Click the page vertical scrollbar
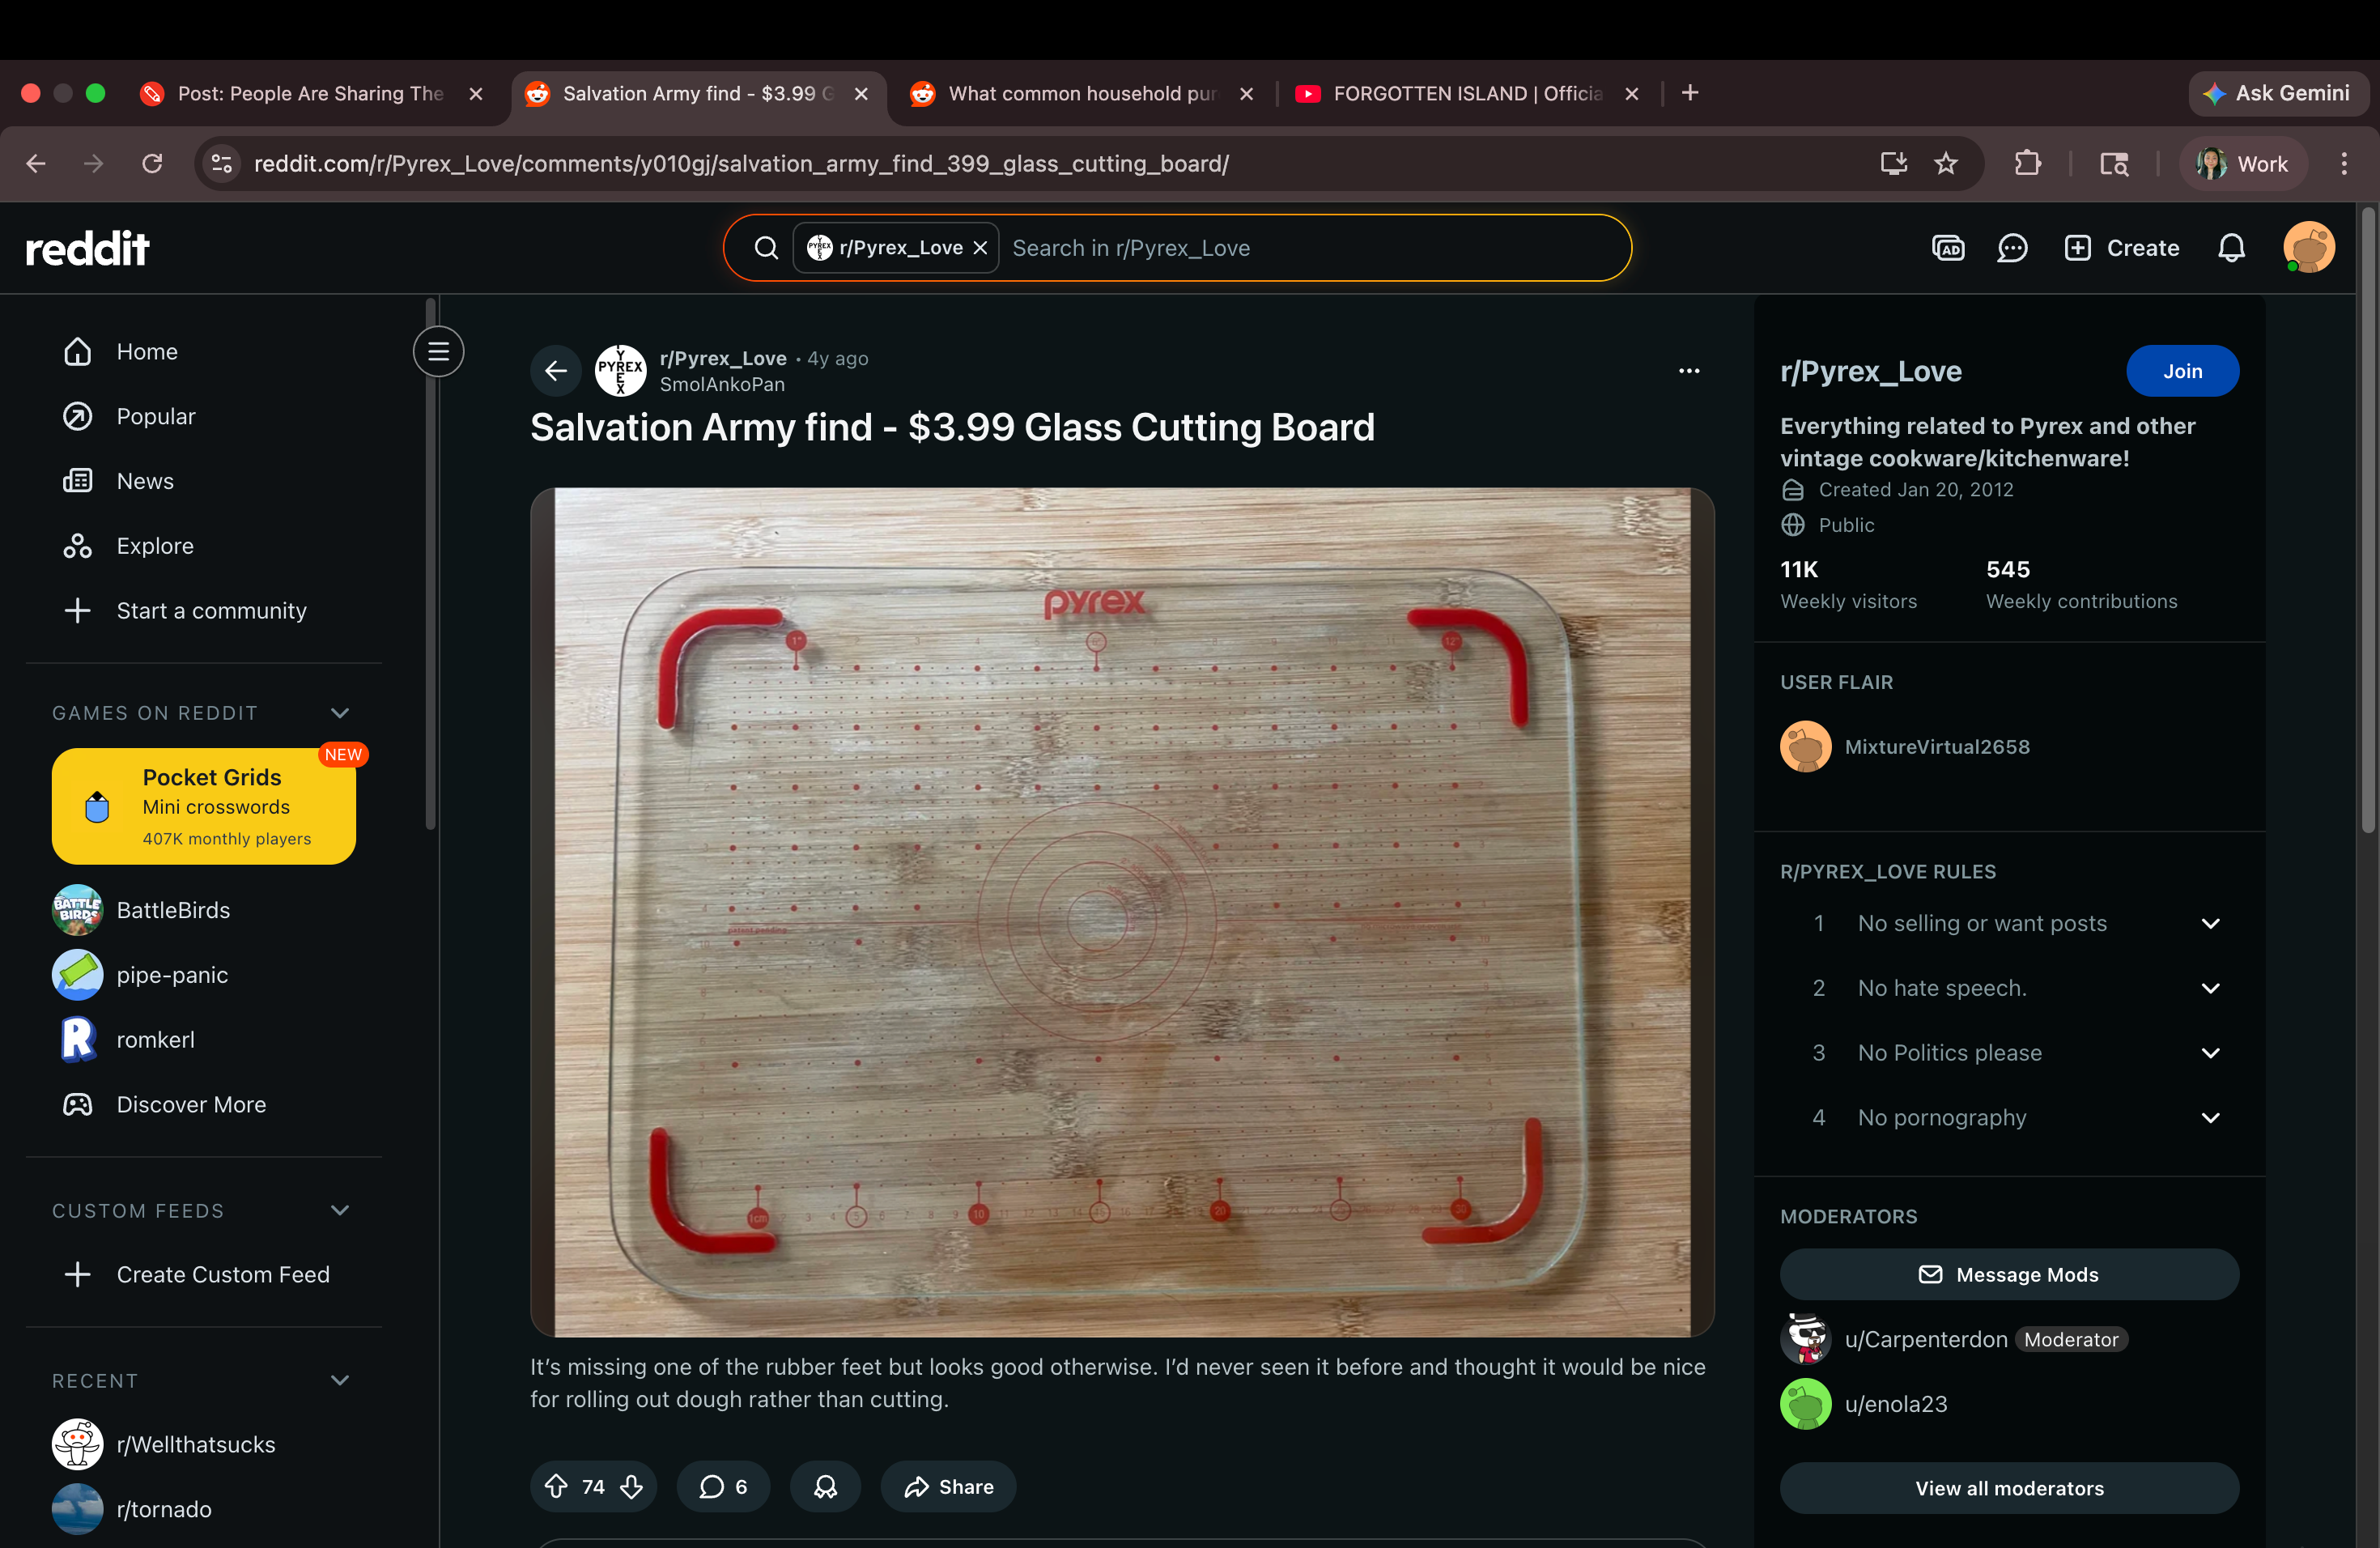 [2367, 520]
